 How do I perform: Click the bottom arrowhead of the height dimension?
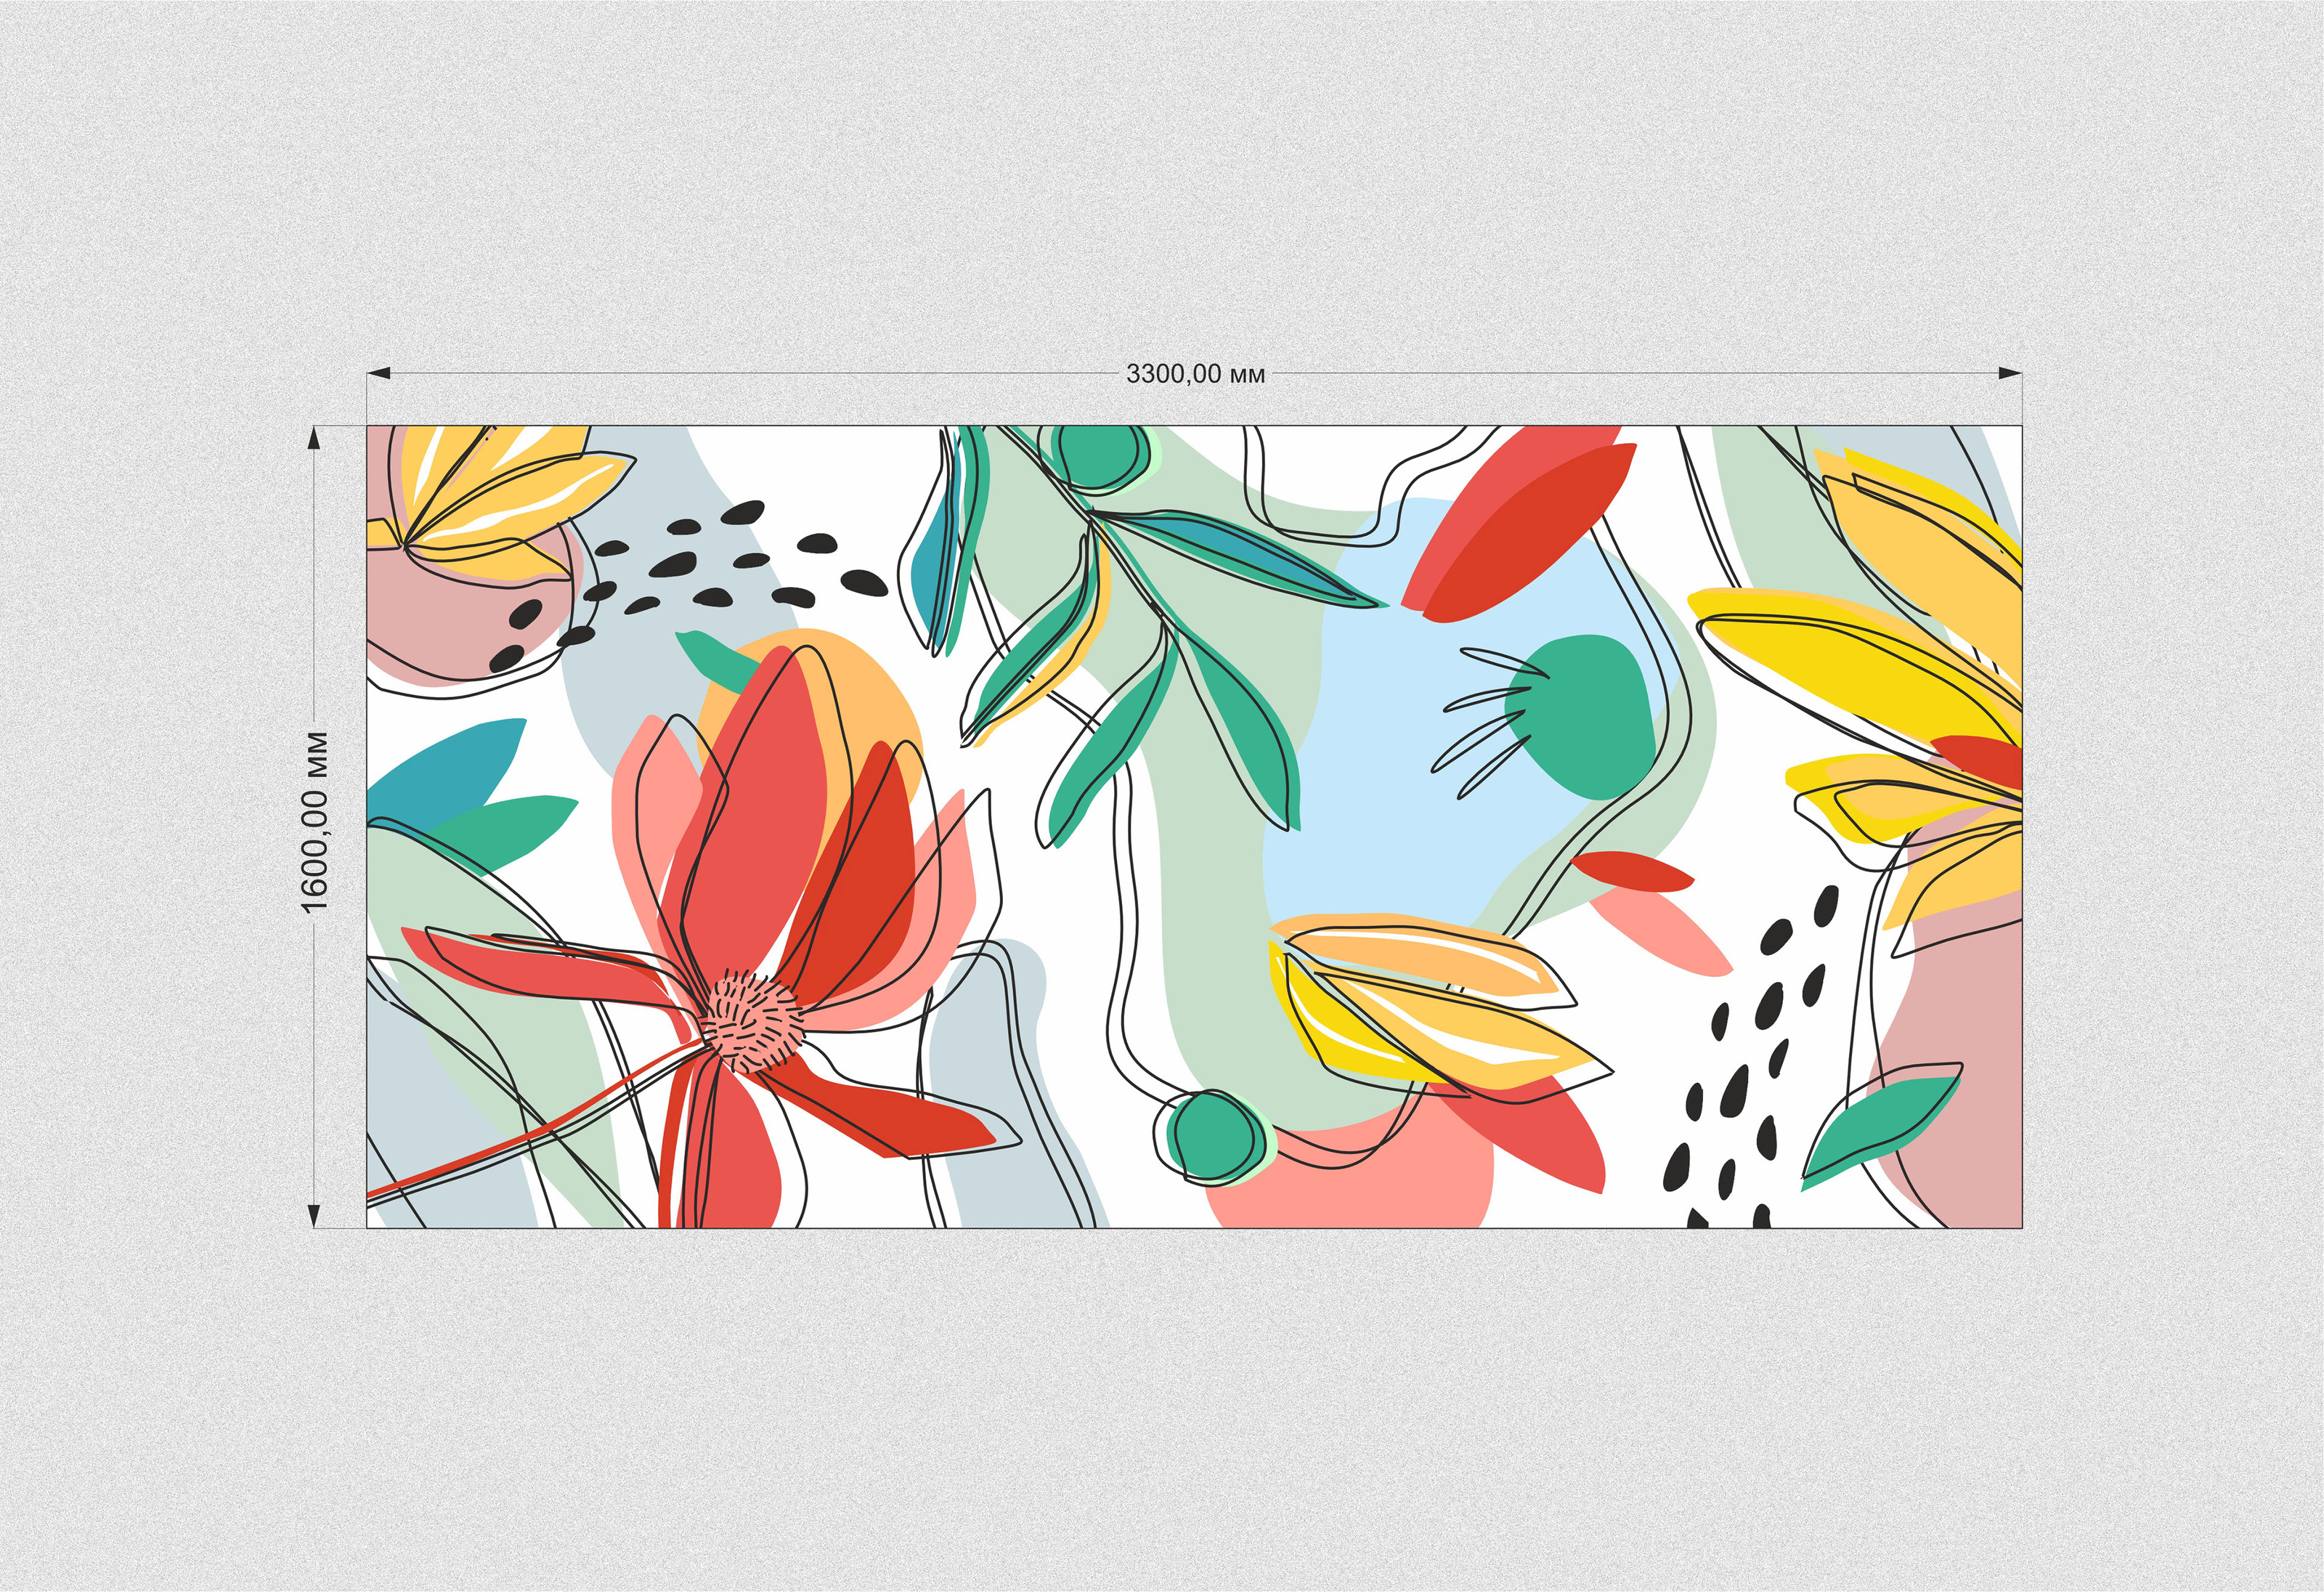click(x=315, y=1214)
